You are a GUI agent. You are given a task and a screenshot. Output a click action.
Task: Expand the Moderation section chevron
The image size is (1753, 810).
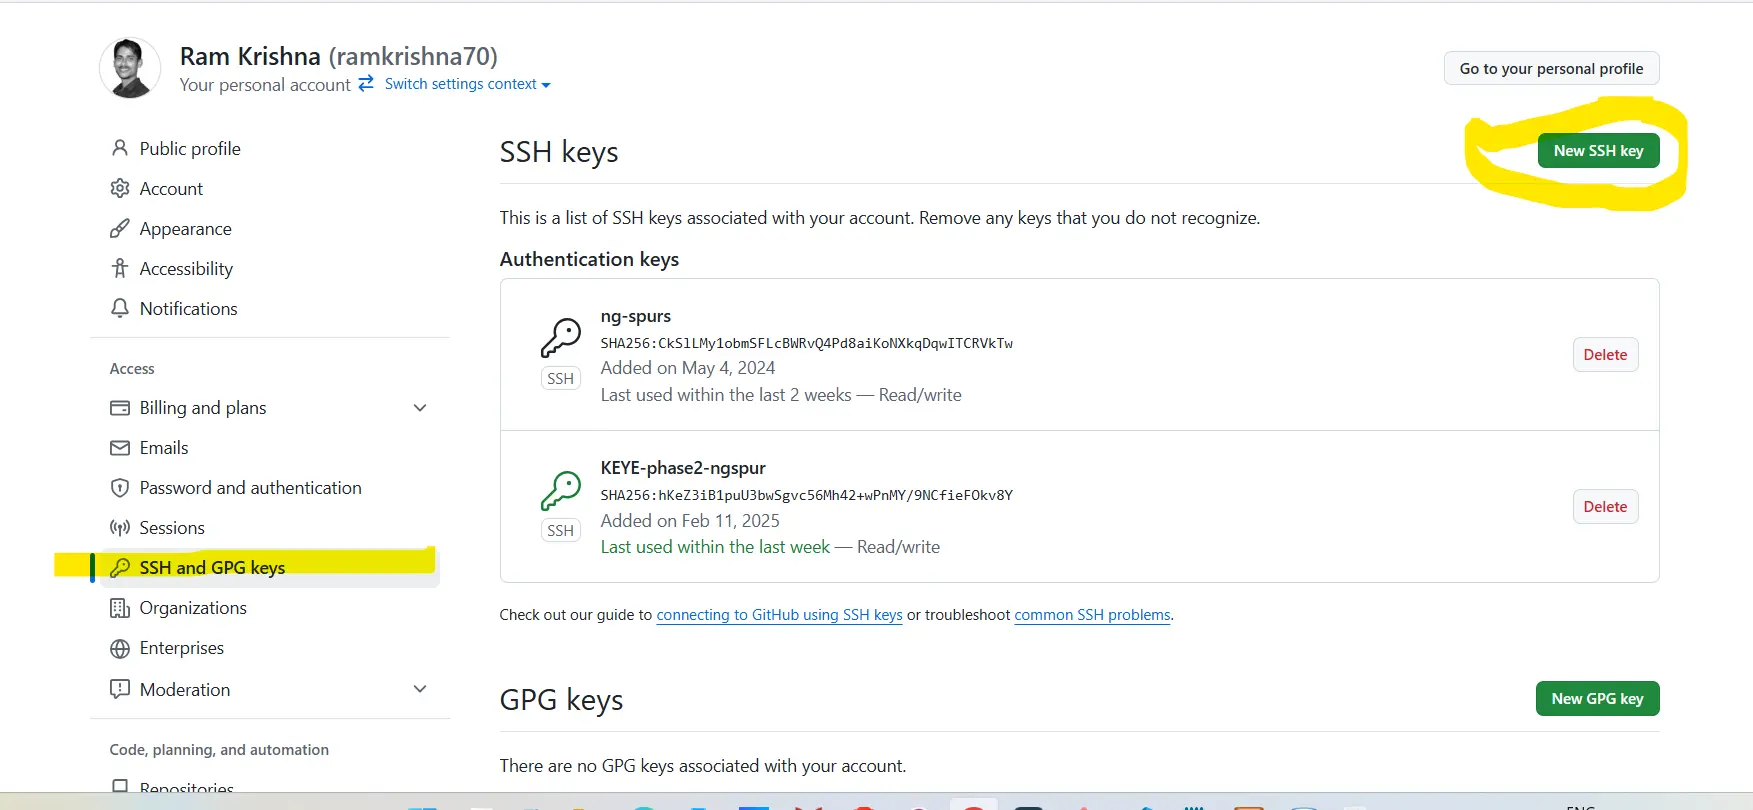[x=420, y=689]
